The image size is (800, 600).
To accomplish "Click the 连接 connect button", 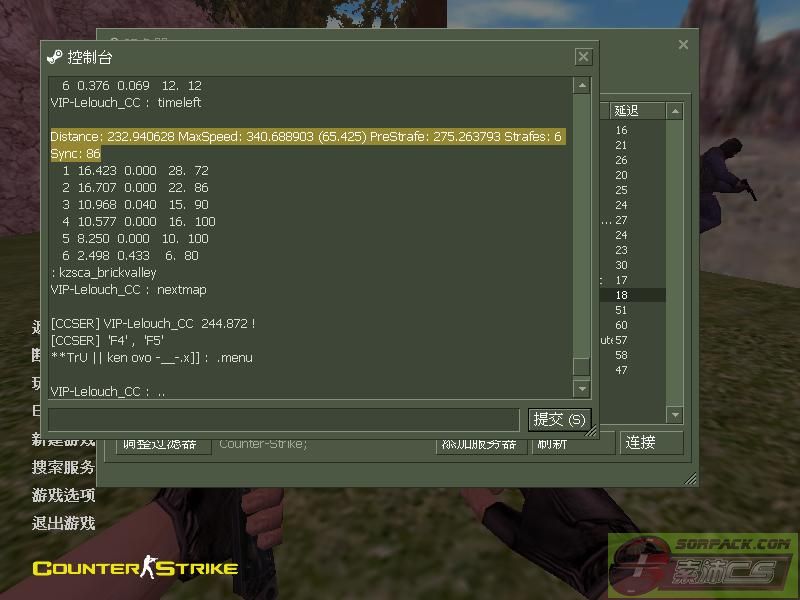I will coord(652,443).
